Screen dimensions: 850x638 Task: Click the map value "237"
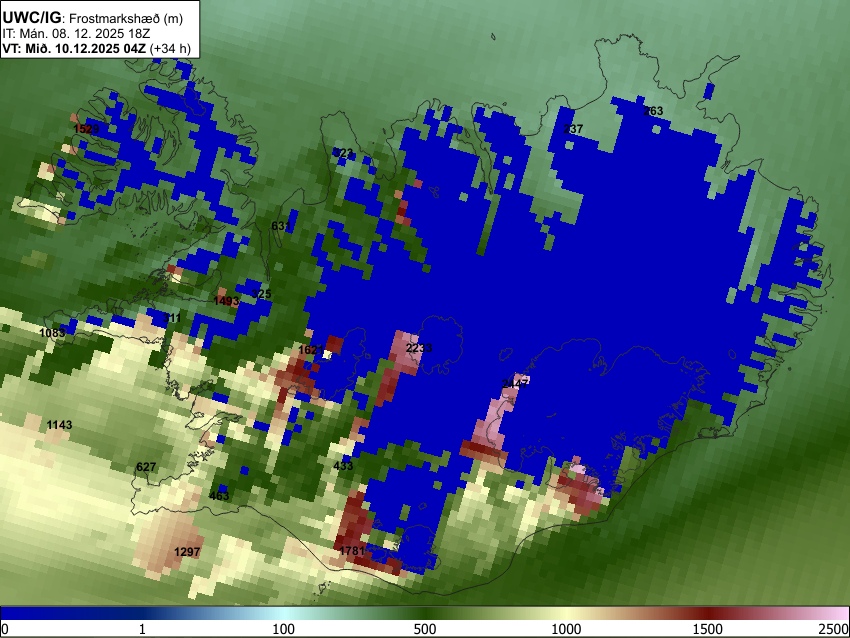coord(573,129)
